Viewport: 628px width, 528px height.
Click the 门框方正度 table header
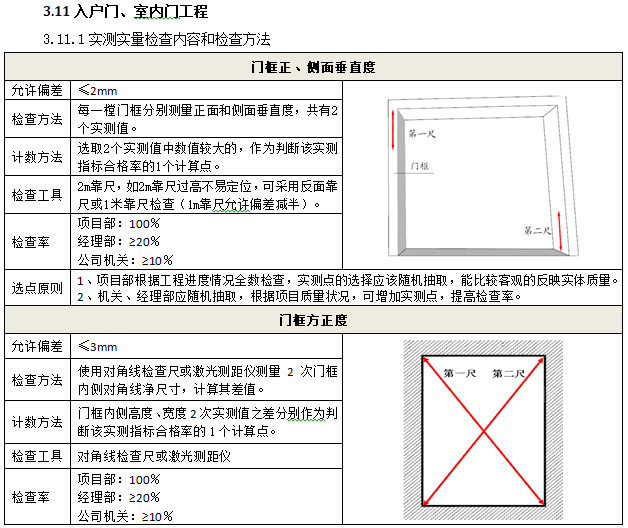(x=314, y=321)
